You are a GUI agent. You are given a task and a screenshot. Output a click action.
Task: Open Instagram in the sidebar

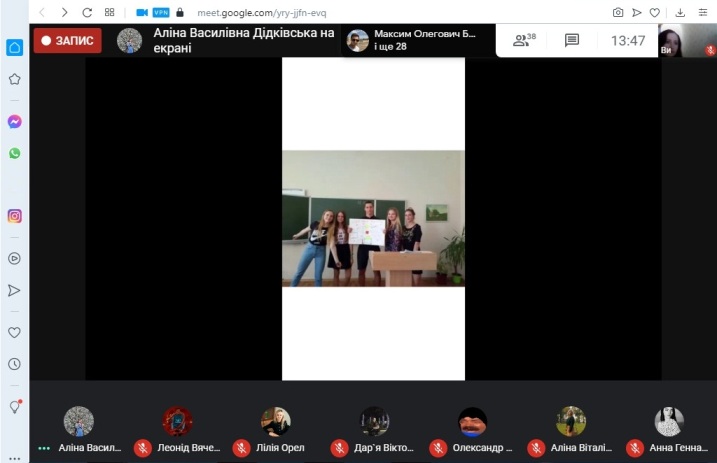(x=15, y=216)
